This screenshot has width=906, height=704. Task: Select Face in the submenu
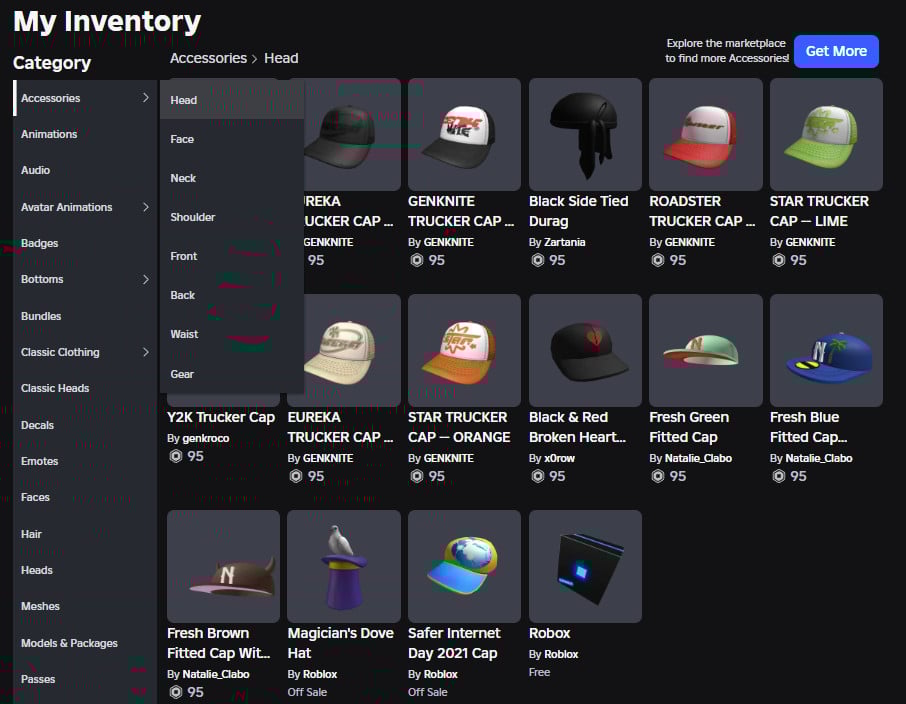[232, 139]
